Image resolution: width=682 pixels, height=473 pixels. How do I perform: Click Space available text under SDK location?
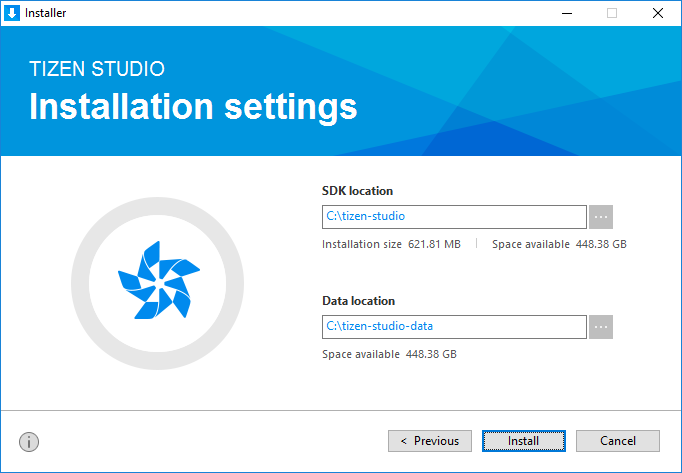coord(559,244)
